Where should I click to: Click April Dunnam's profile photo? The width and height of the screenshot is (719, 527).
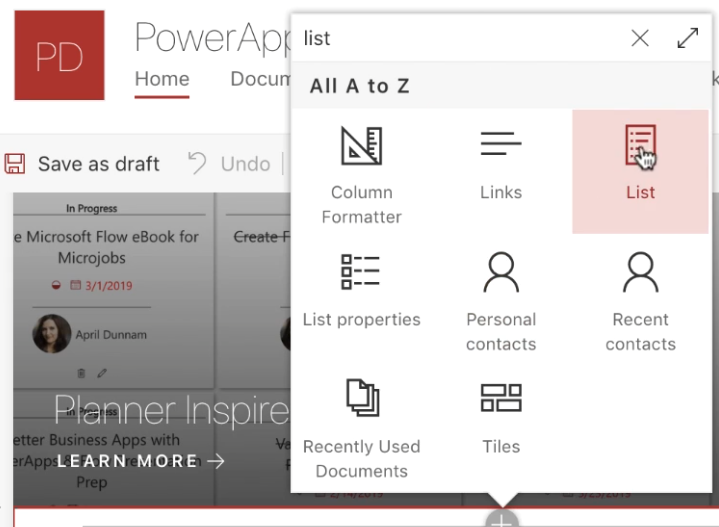click(x=52, y=333)
